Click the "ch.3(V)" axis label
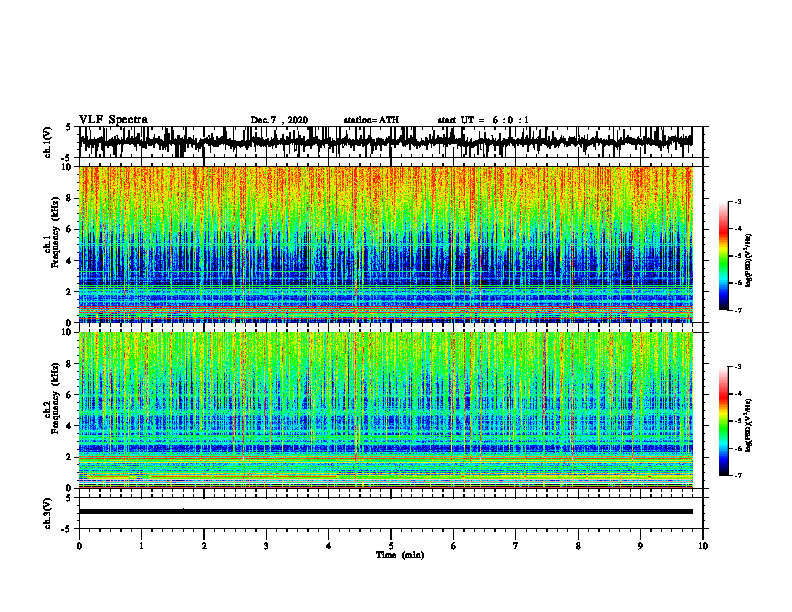This screenshot has width=792, height=612. tap(48, 514)
